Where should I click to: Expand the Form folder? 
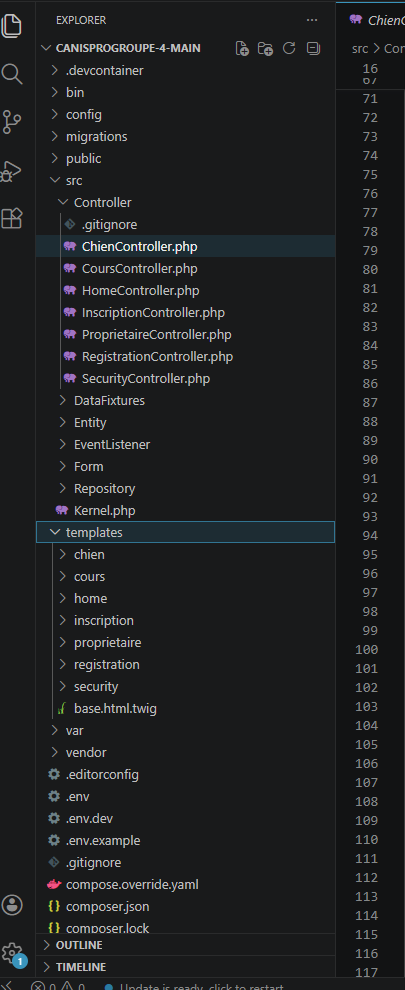click(186, 467)
